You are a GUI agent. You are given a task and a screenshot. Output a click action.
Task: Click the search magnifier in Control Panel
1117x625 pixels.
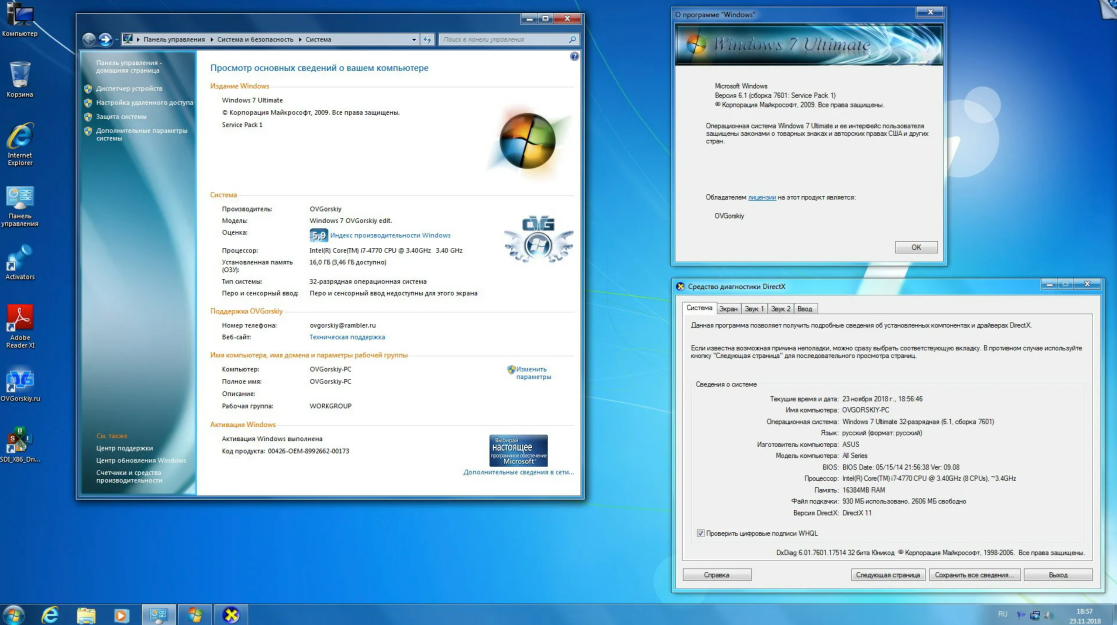pos(572,39)
